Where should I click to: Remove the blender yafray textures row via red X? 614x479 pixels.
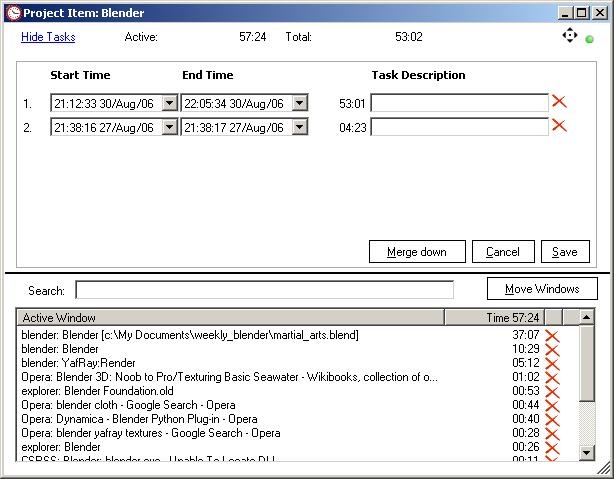pos(552,434)
